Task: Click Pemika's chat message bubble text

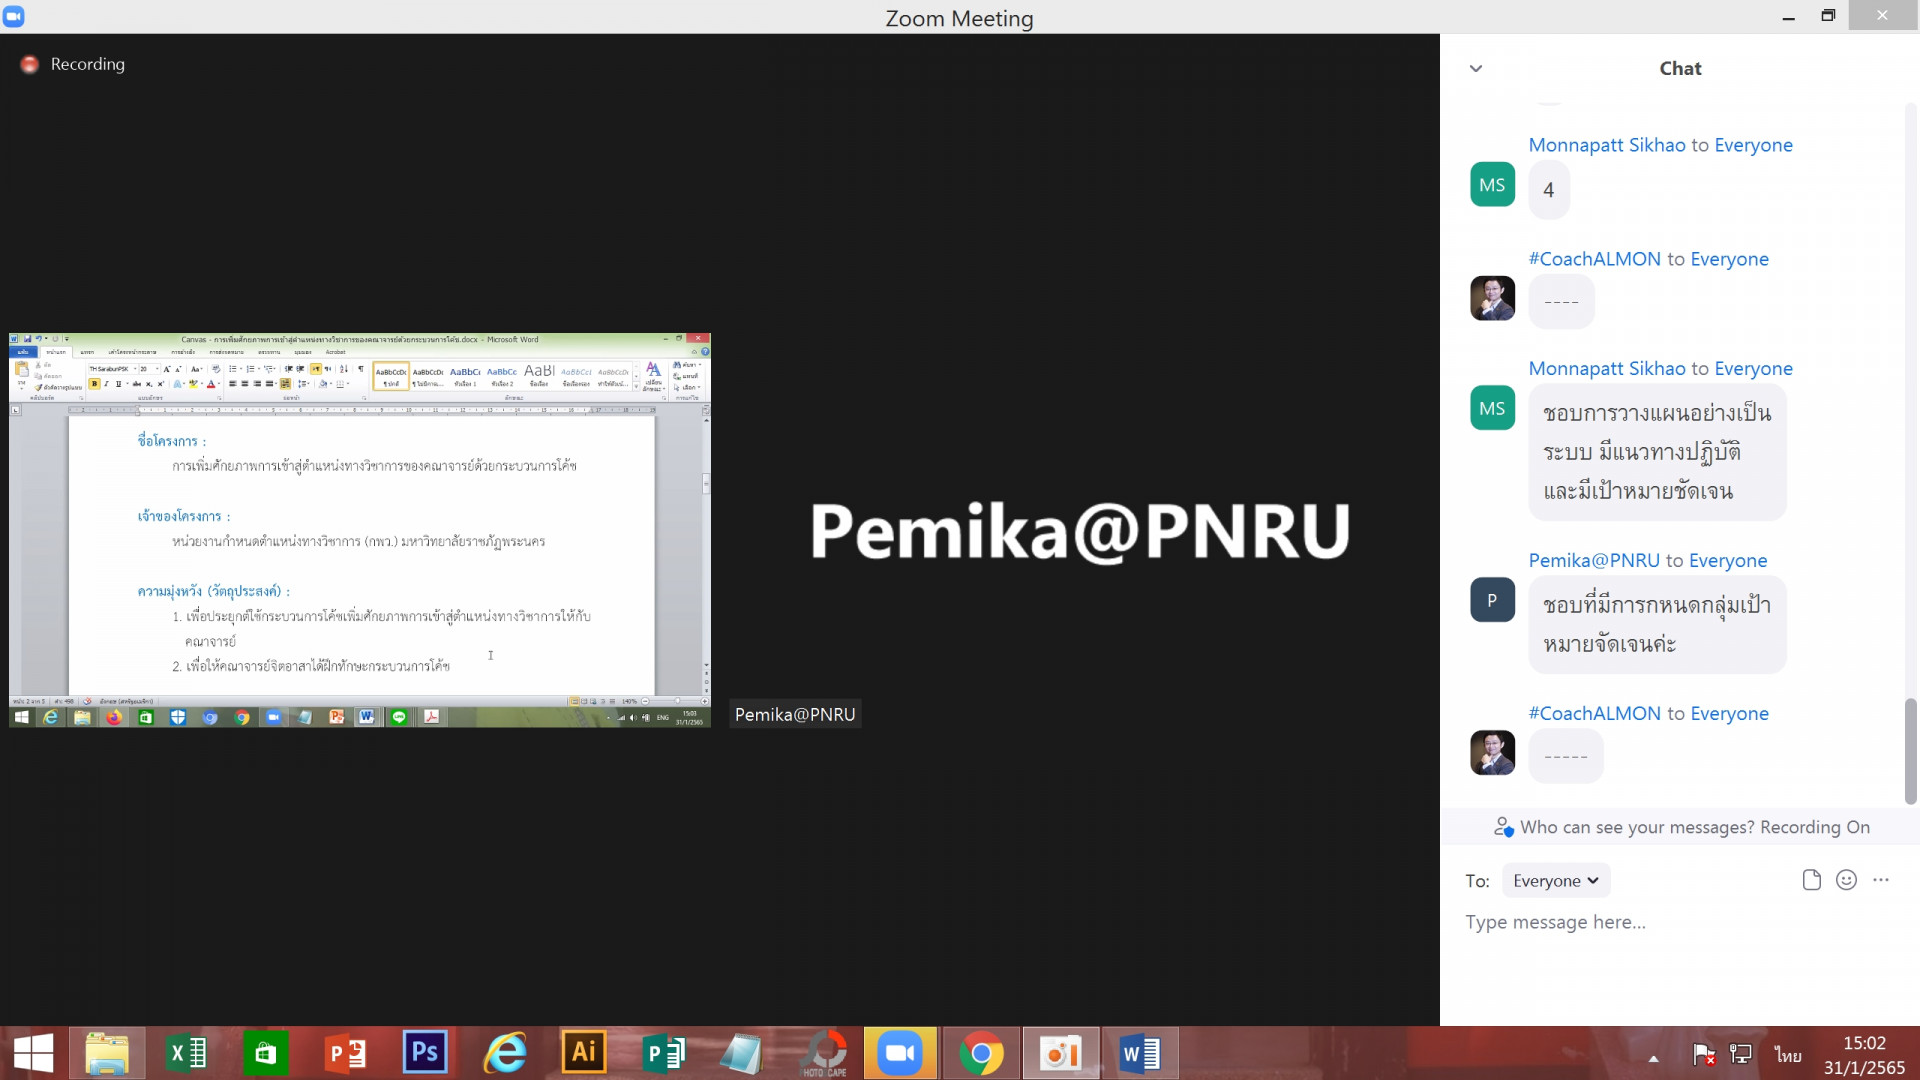Action: 1657,624
